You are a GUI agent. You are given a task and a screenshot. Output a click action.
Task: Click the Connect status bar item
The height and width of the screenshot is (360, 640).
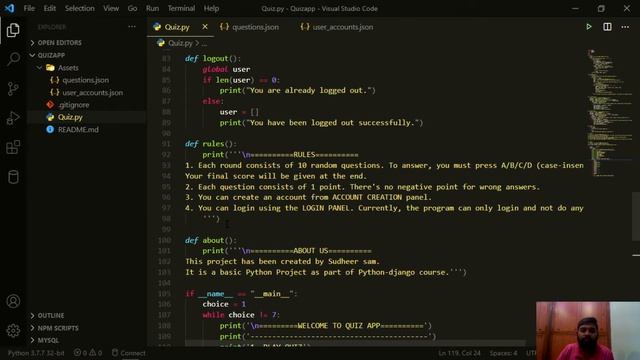[x=129, y=353]
